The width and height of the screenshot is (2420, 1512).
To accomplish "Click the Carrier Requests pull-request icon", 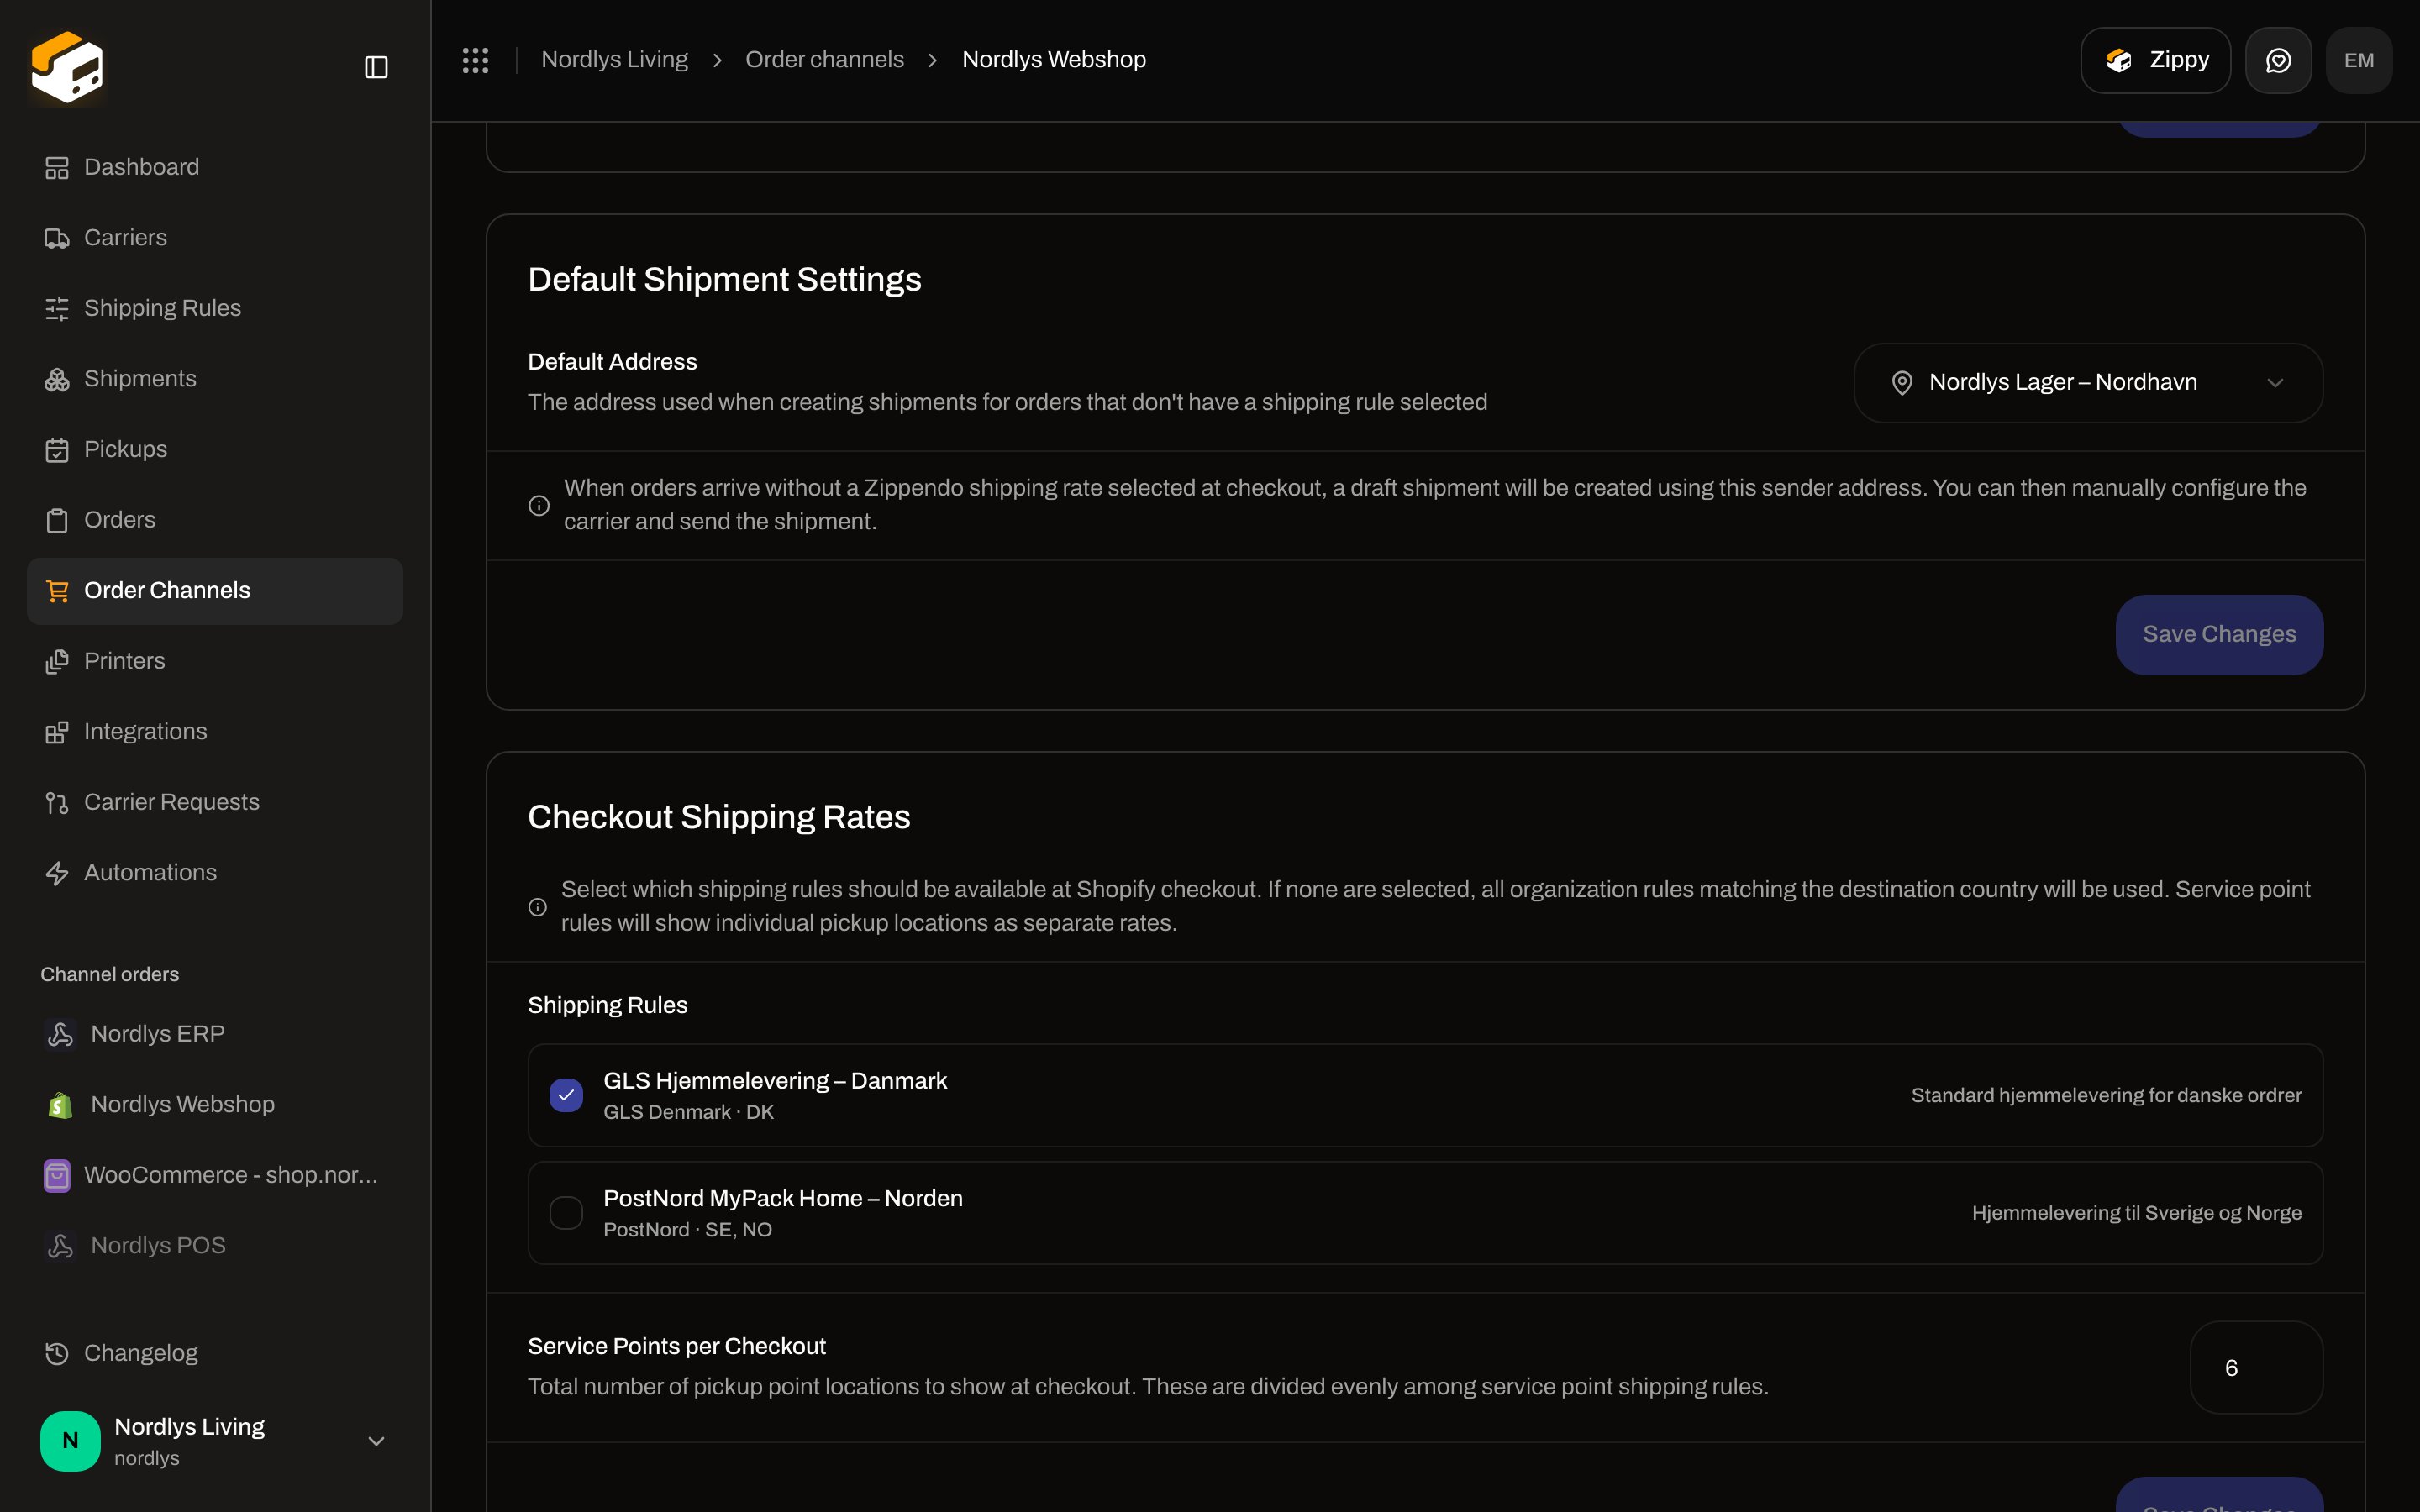I will click(57, 803).
